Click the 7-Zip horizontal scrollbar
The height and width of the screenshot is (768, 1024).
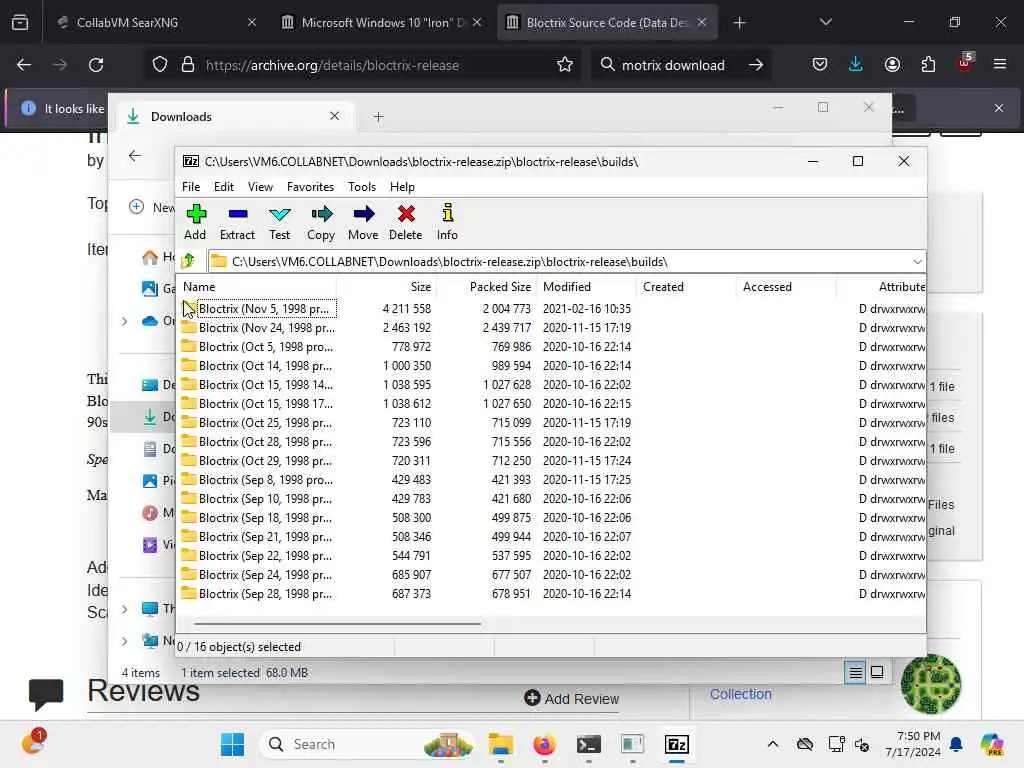coord(338,624)
